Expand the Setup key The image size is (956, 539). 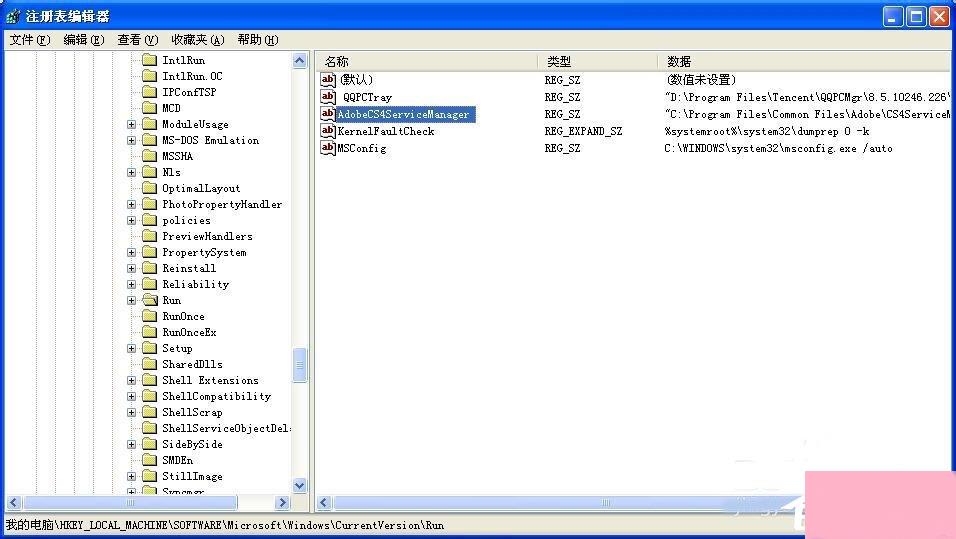pos(131,348)
